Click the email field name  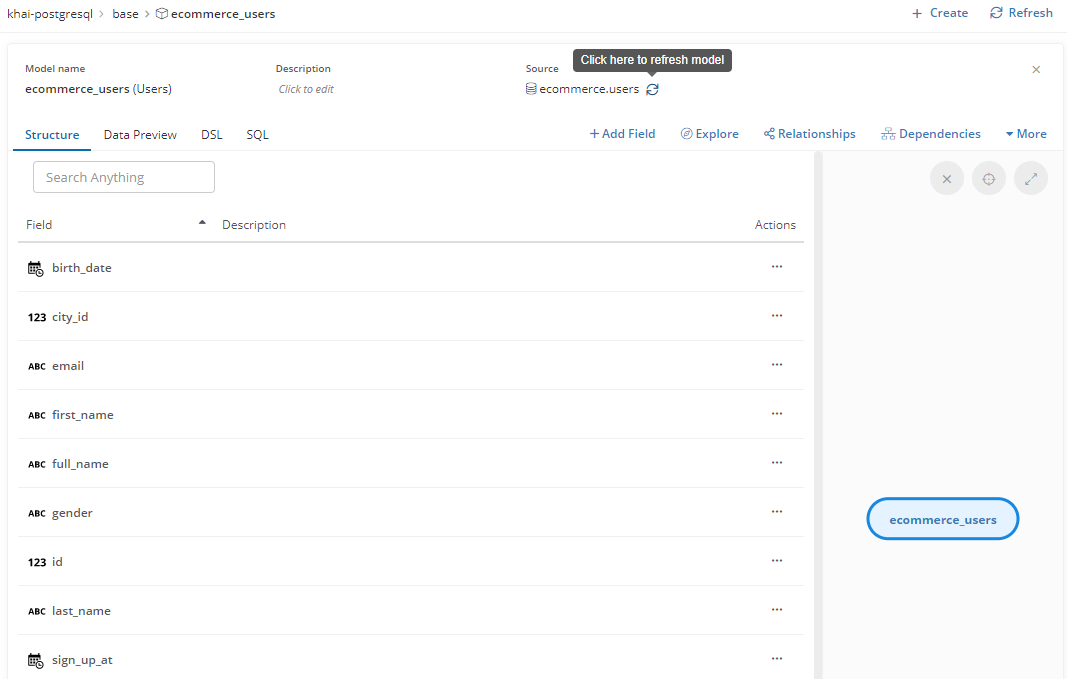pyautogui.click(x=68, y=366)
